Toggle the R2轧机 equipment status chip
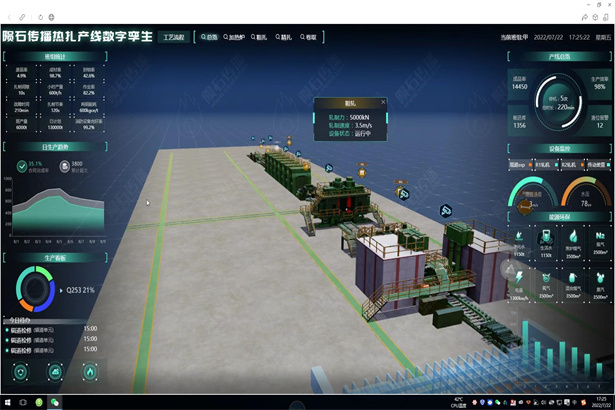Viewport: 615px width, 410px height. click(572, 165)
